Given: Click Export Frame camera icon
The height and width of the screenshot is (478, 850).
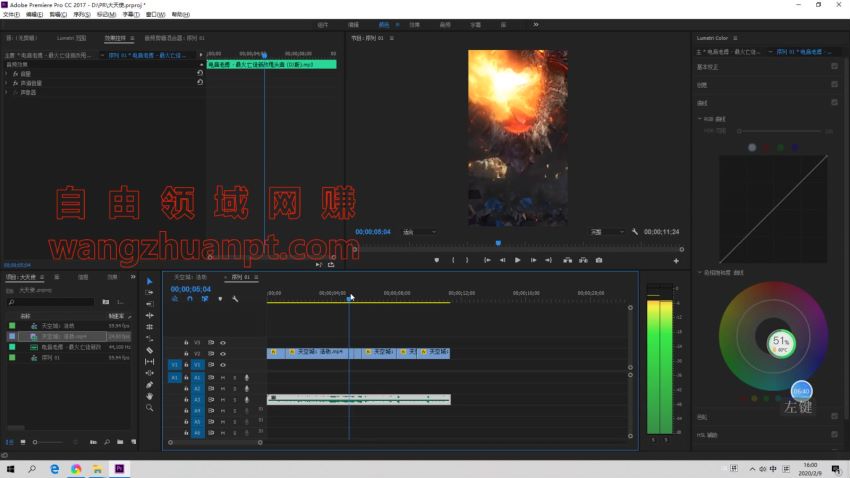Looking at the screenshot, I should (599, 260).
